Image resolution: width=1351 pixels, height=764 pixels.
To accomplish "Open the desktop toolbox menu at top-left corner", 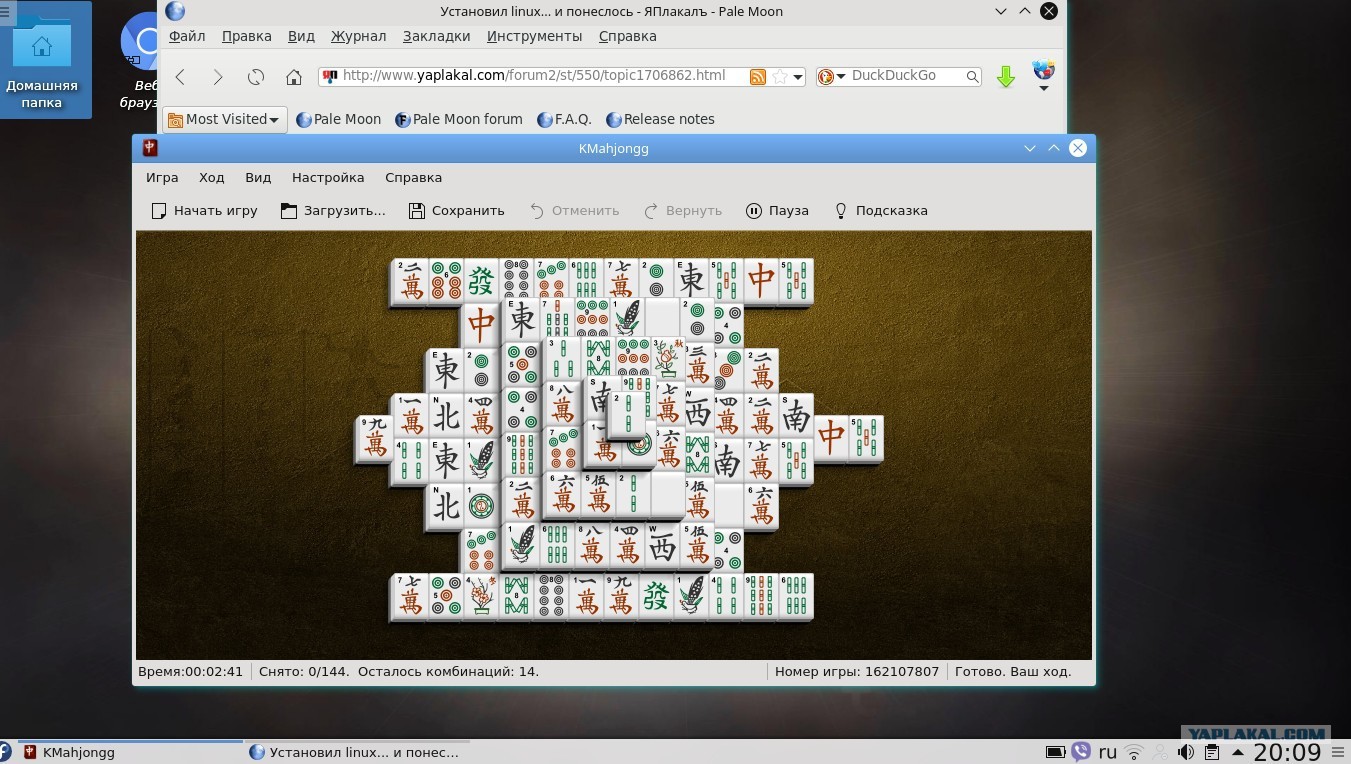I will tap(8, 11).
